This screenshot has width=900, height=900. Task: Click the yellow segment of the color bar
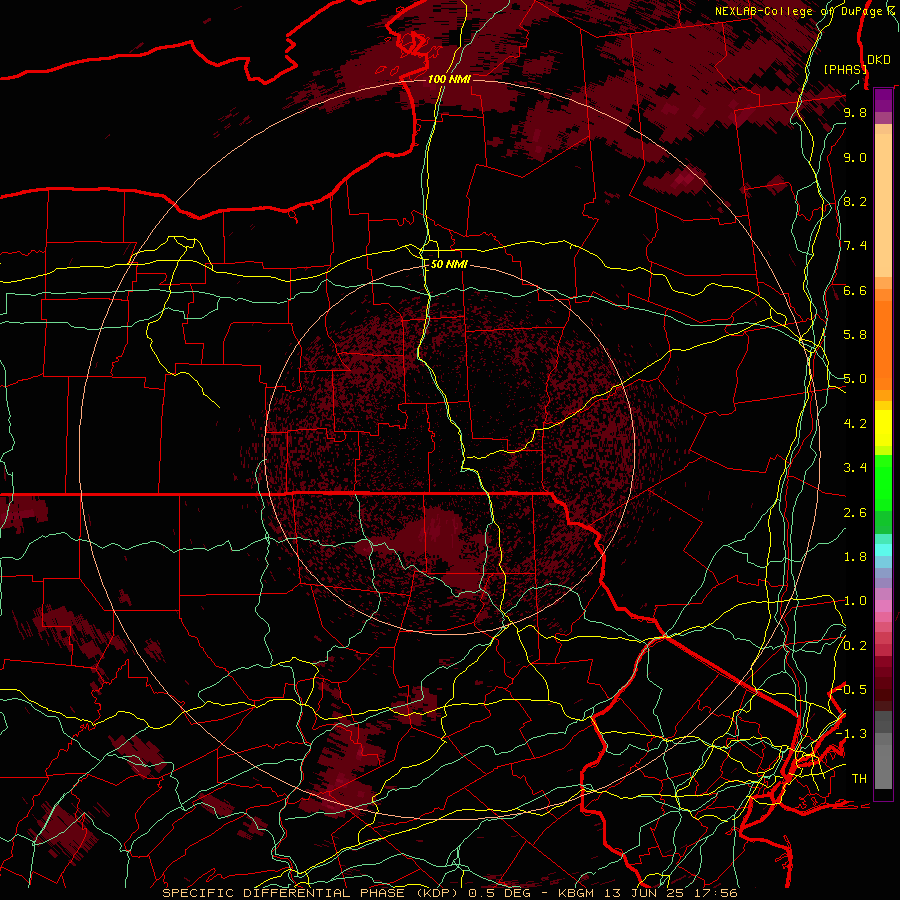[883, 428]
